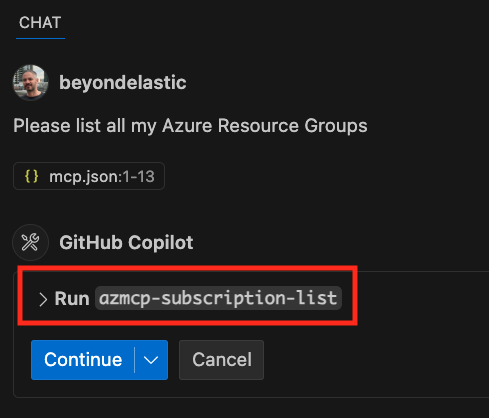The width and height of the screenshot is (489, 418).
Task: Select the azmcp-subscription-list tool name
Action: click(x=218, y=298)
